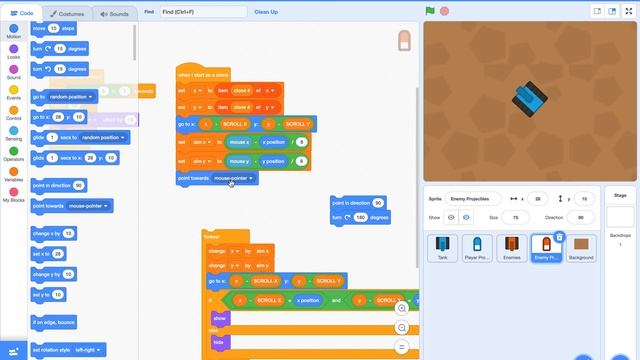640x360 pixels.
Task: Switch to the Costumes tab
Action: (x=67, y=14)
